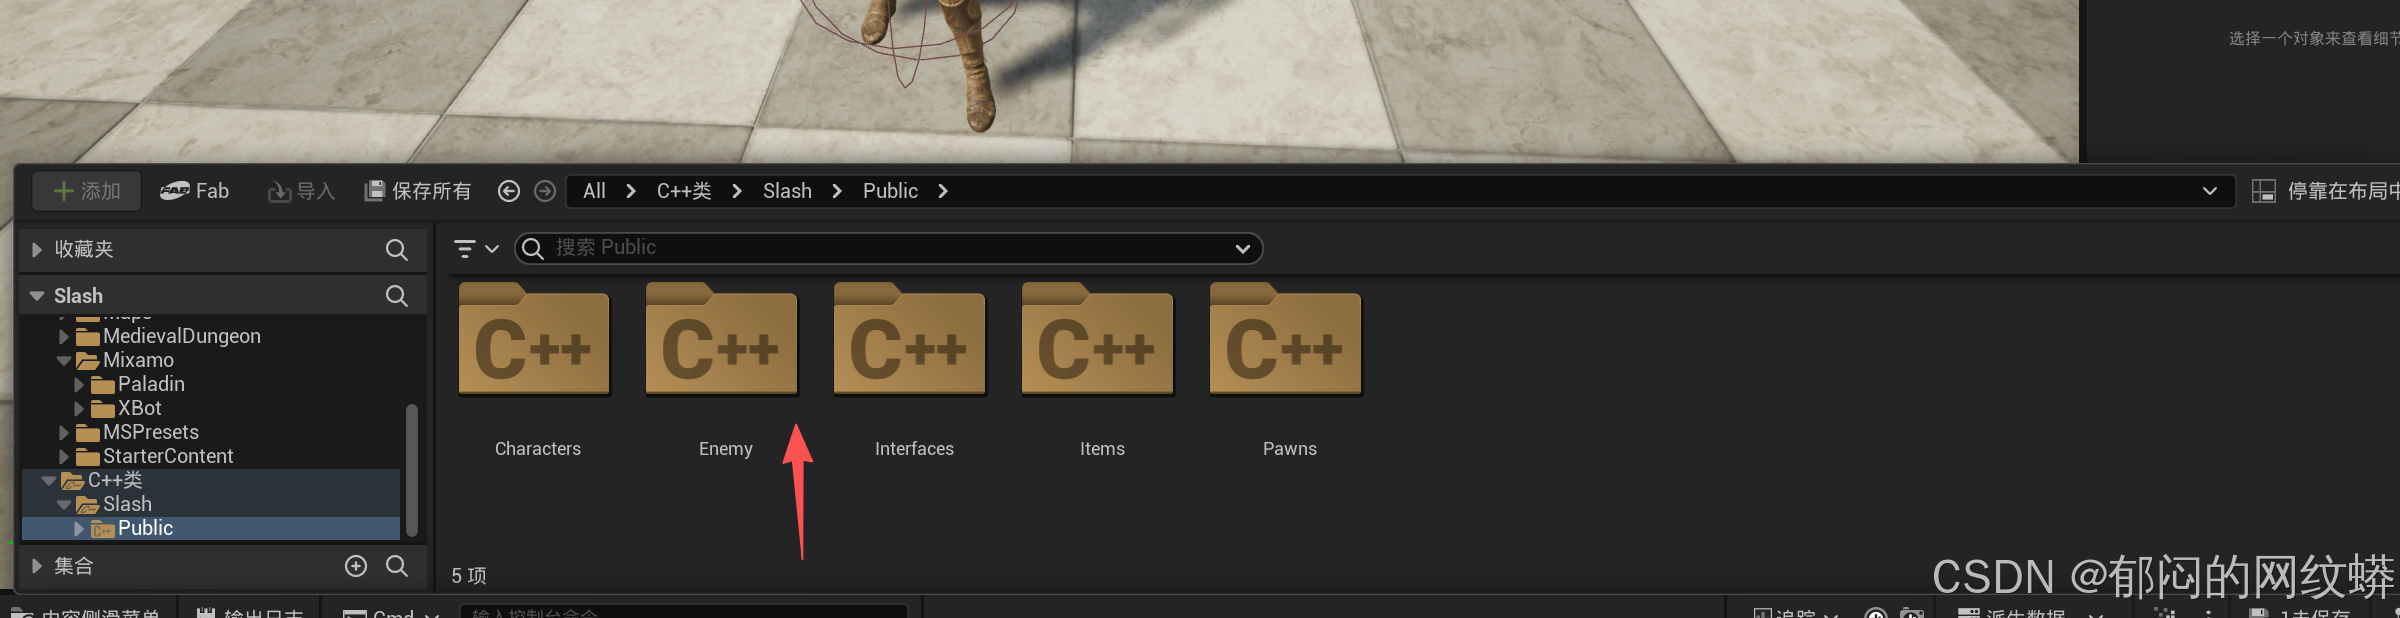Select MedievalDungeon in the folder tree

click(x=182, y=336)
